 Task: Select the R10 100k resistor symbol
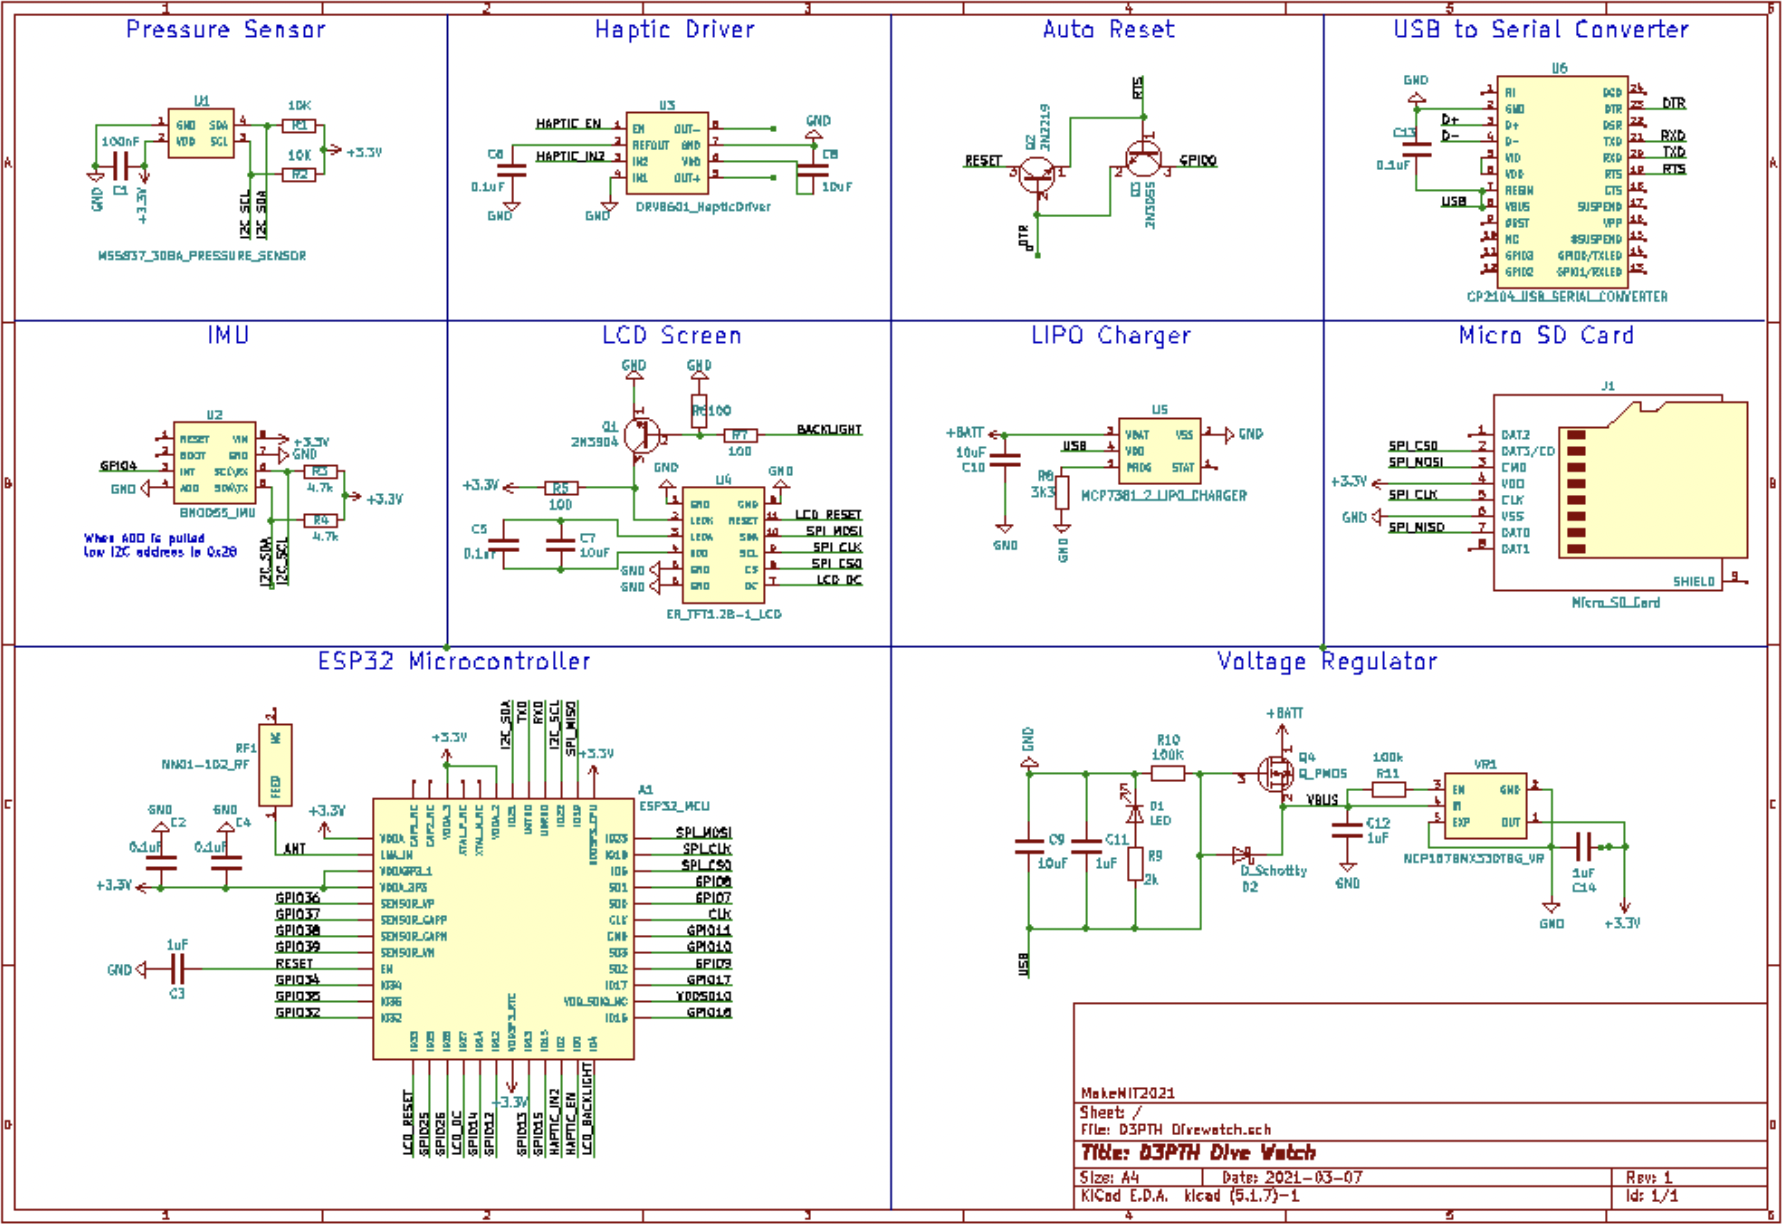[1167, 774]
